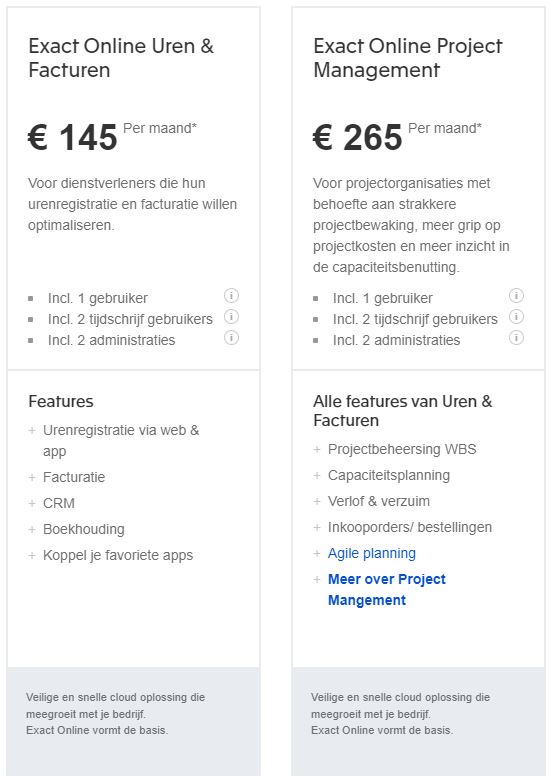This screenshot has width=552, height=782.
Task: Expand the CRM feature item
Action: (52, 503)
